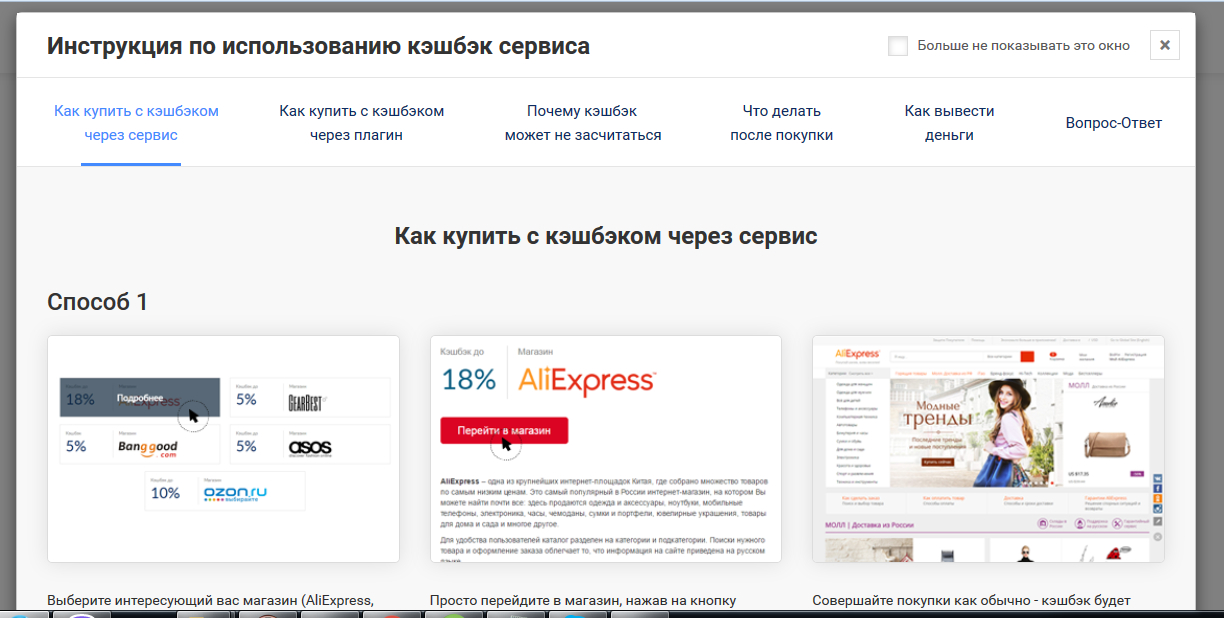Open the AliExpress 18% cashback thumbnail

click(x=606, y=449)
